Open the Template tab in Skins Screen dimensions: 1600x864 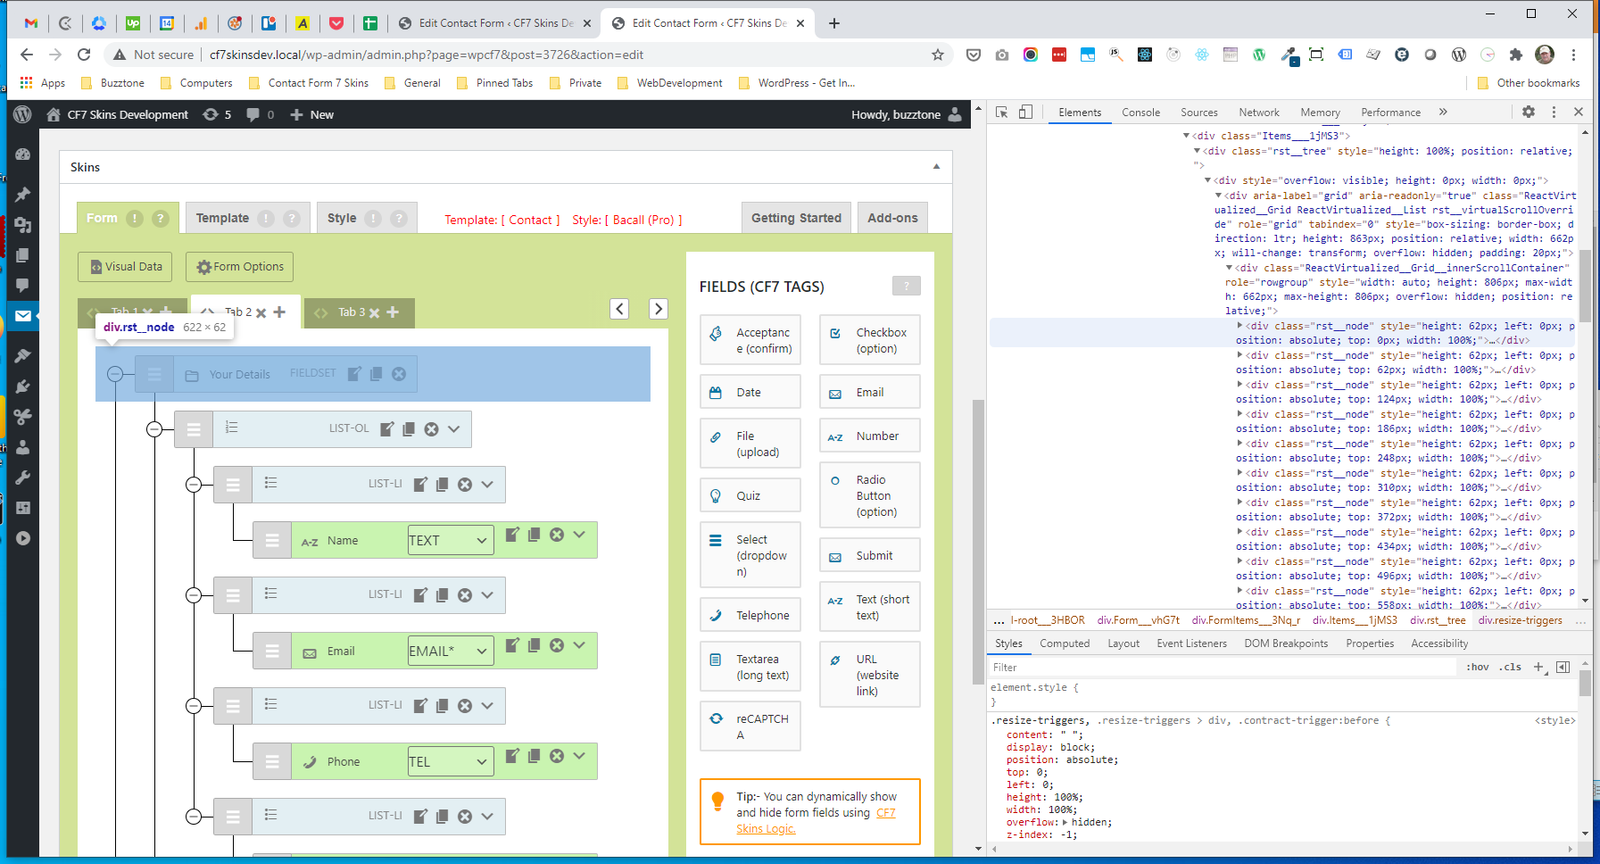pos(222,218)
